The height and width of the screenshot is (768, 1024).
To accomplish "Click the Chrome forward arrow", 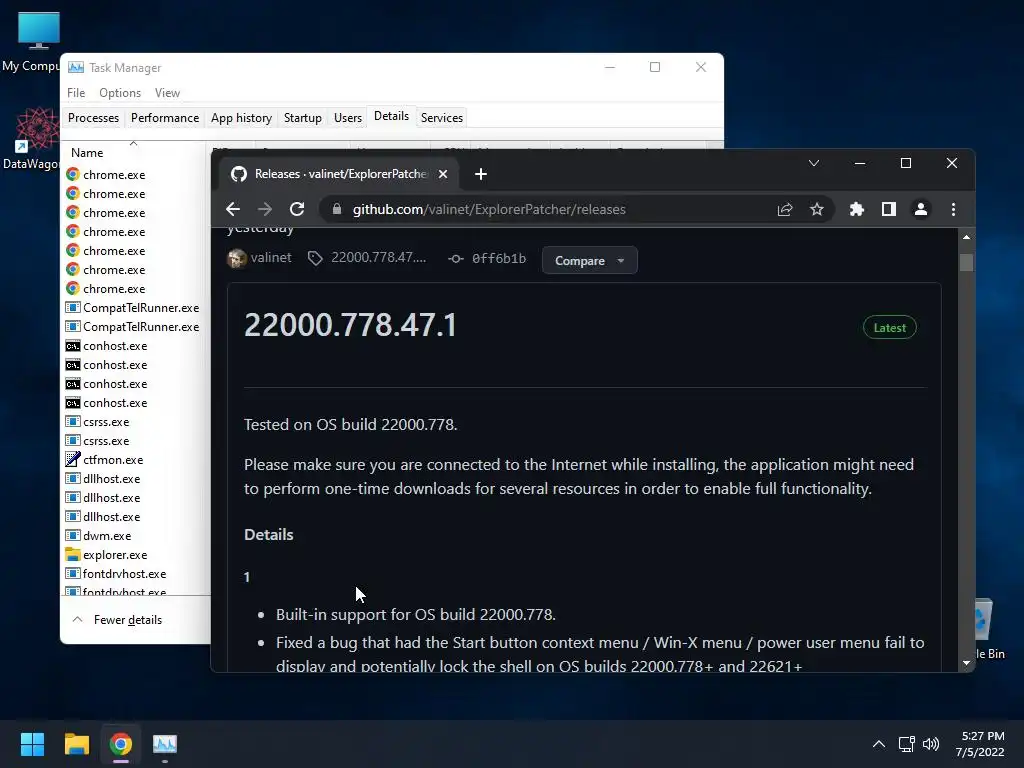I will click(x=264, y=209).
